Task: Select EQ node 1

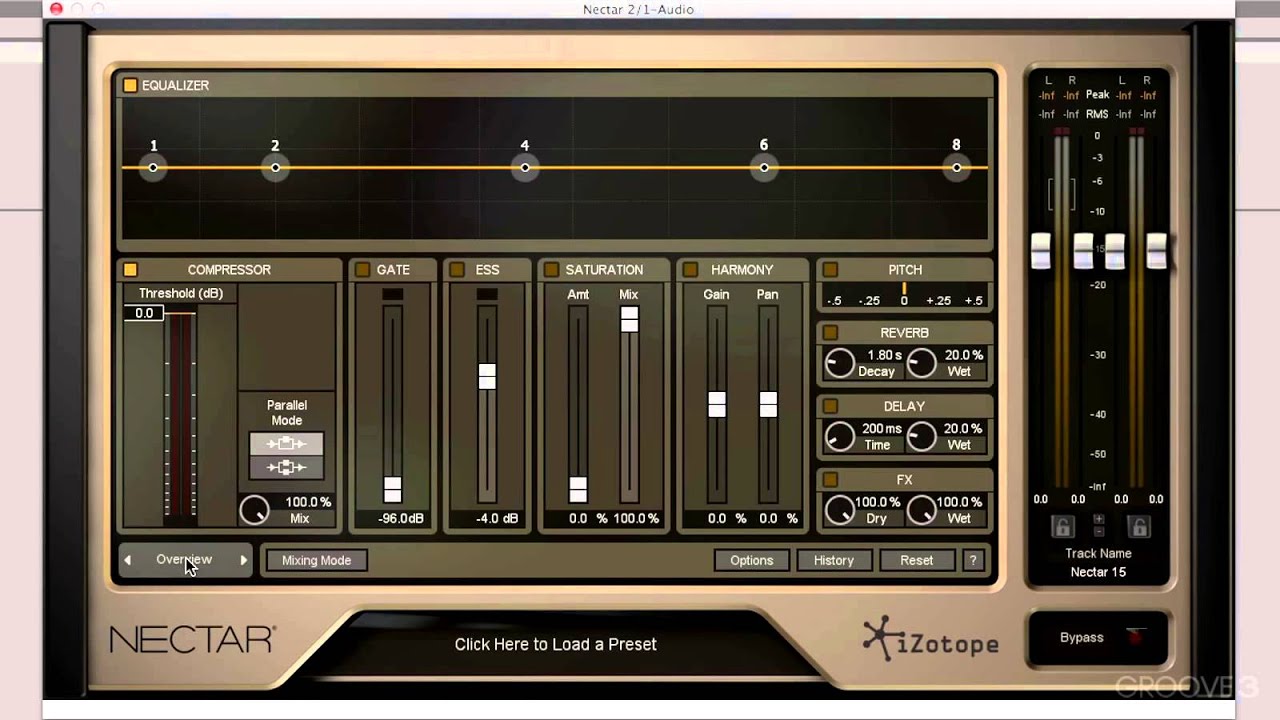Action: [x=153, y=167]
